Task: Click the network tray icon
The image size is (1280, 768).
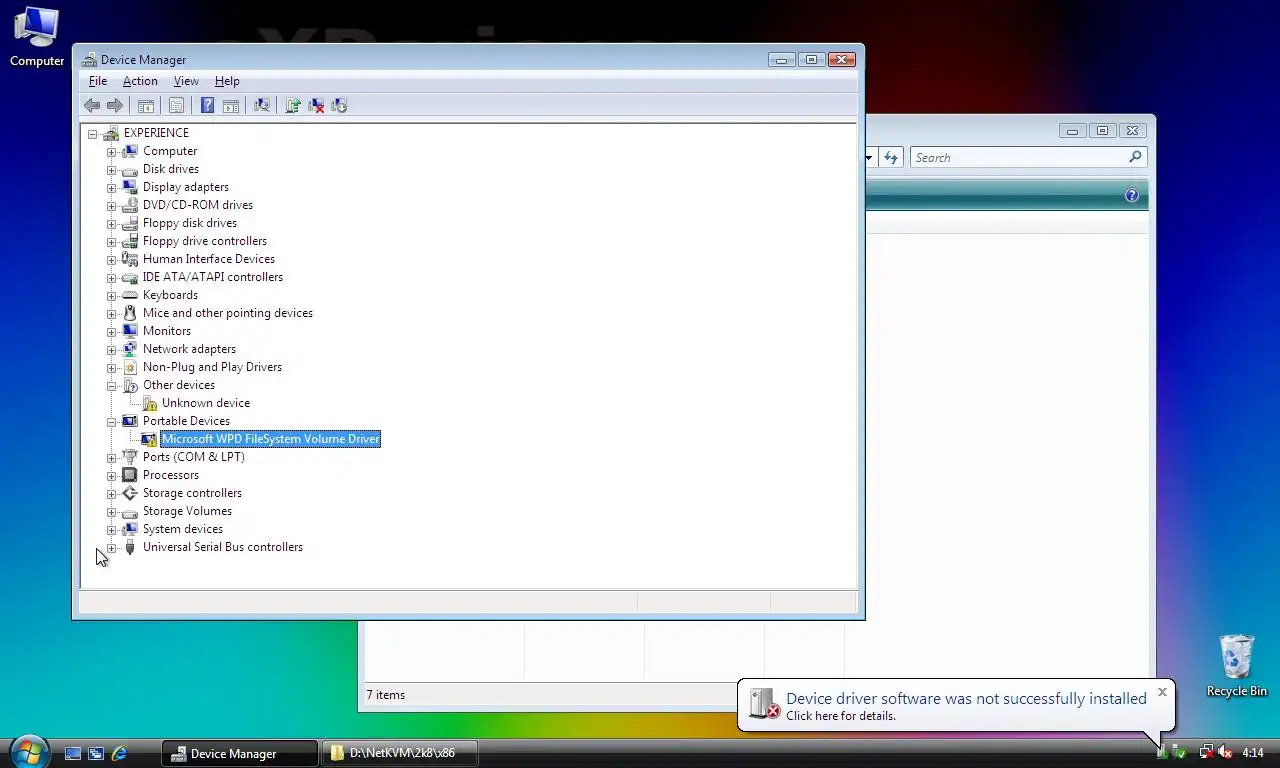Action: [x=1207, y=752]
